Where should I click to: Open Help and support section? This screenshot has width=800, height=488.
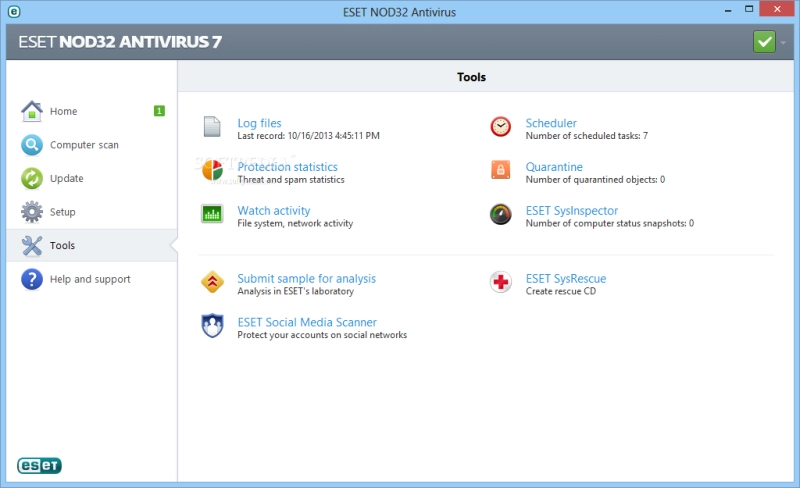point(92,279)
